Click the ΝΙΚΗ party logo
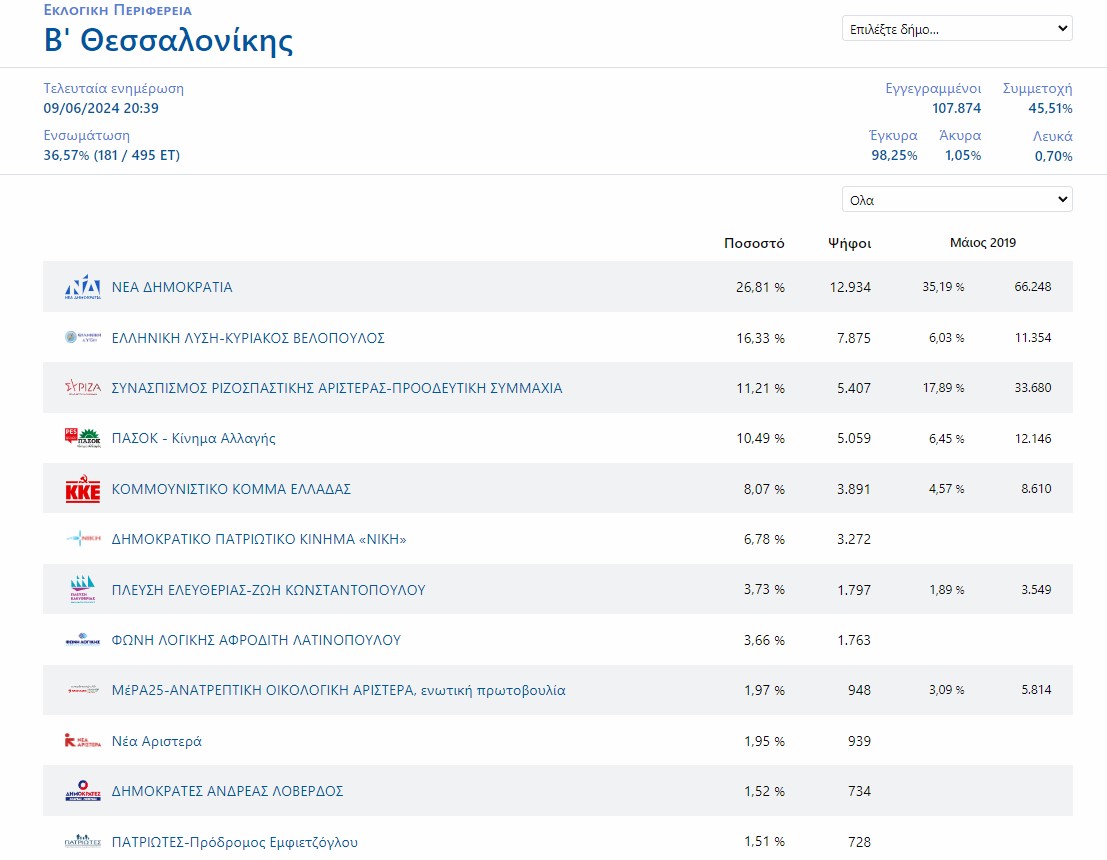Image resolution: width=1107 pixels, height=860 pixels. tap(83, 540)
